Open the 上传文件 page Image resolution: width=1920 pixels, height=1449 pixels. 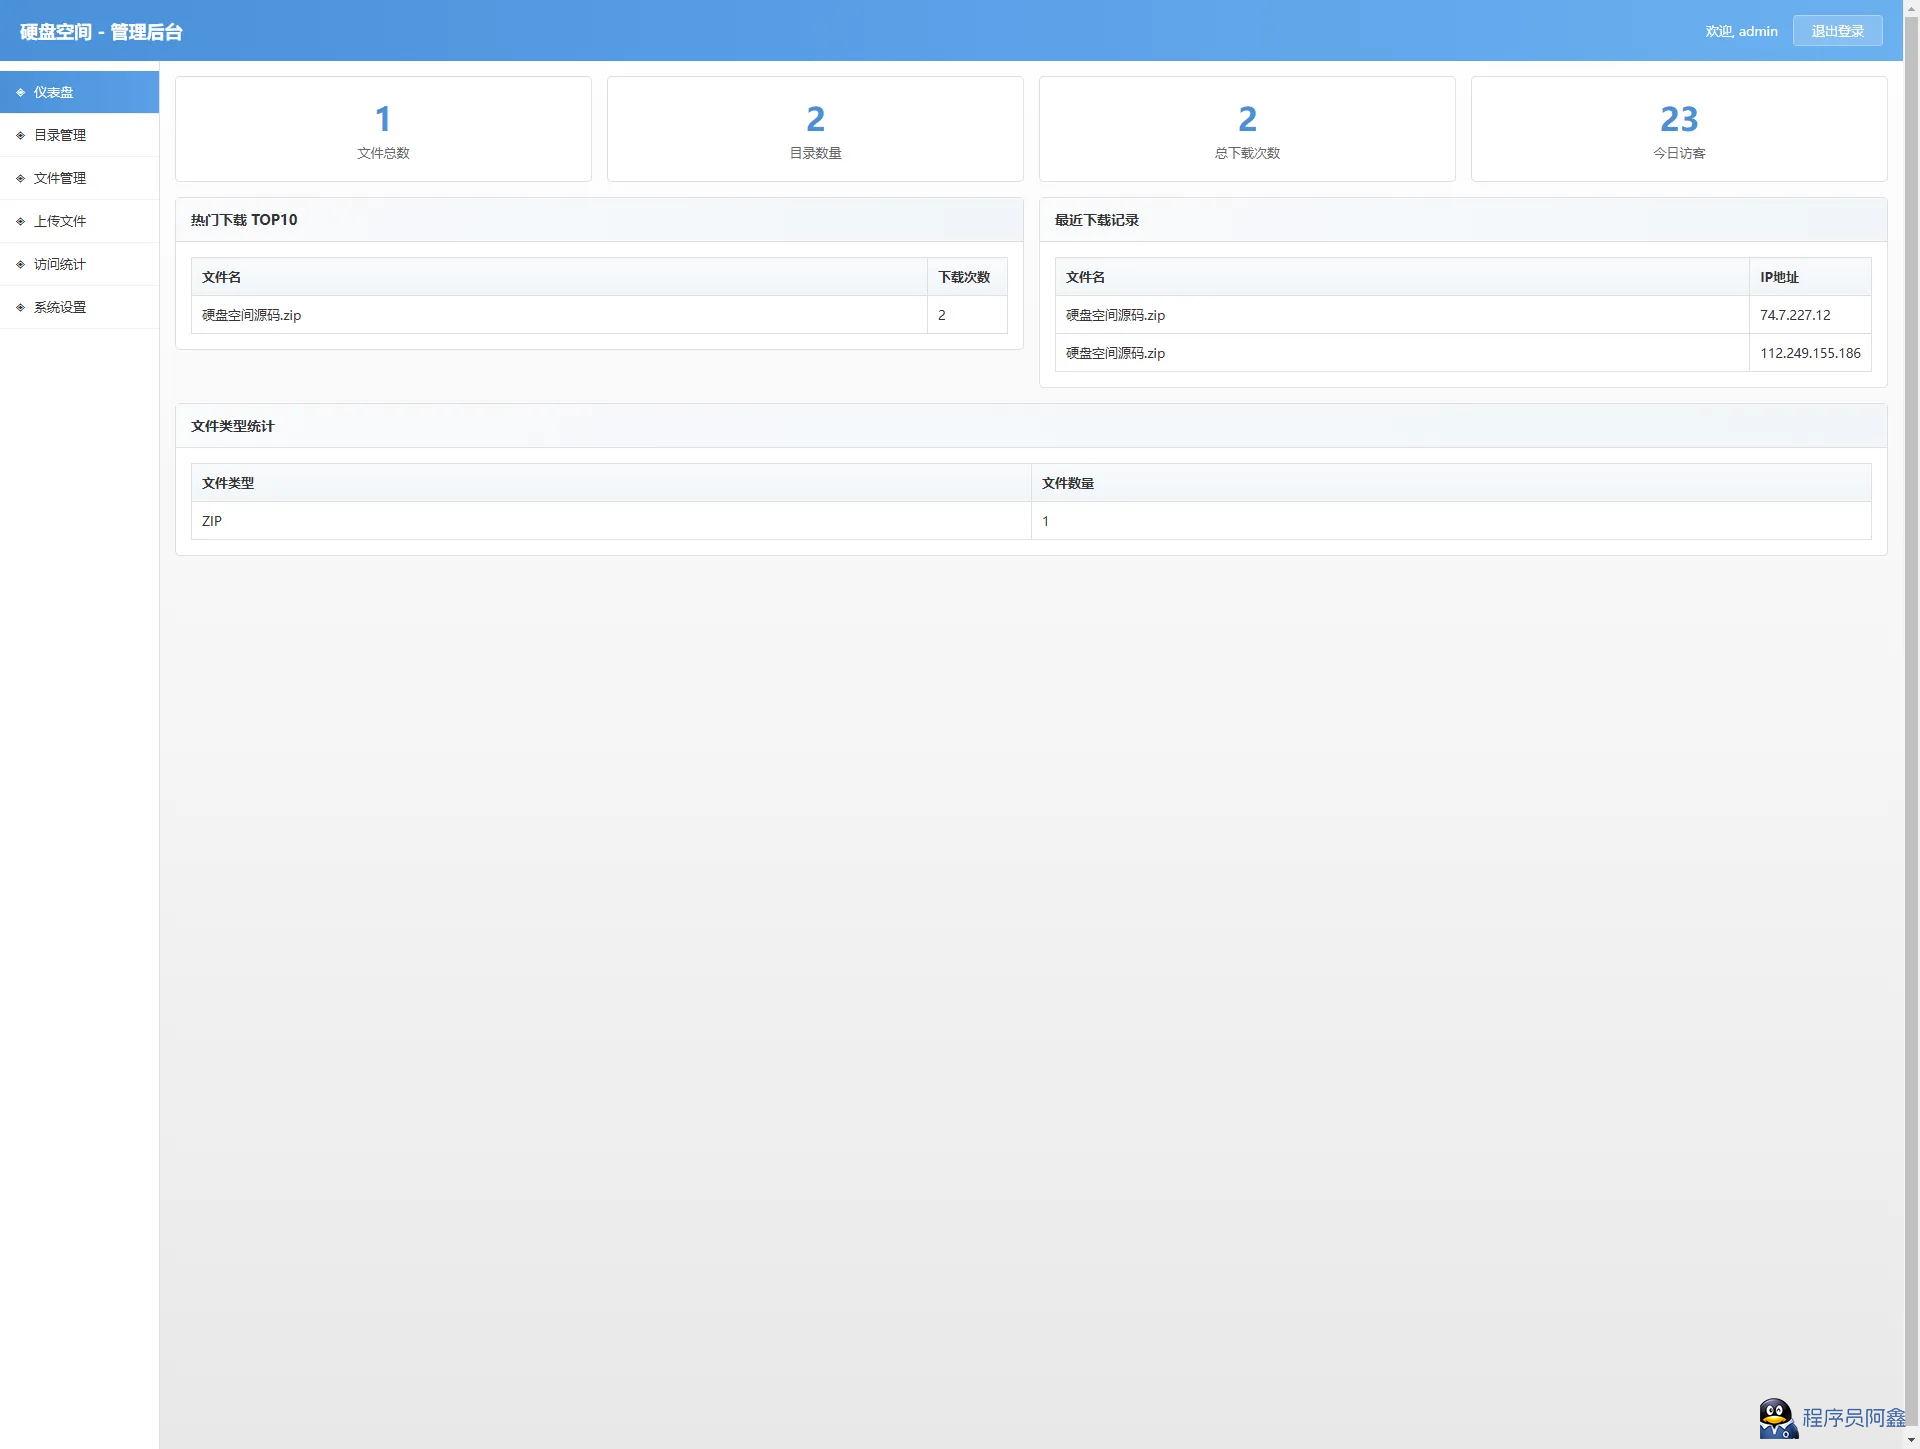pos(60,221)
